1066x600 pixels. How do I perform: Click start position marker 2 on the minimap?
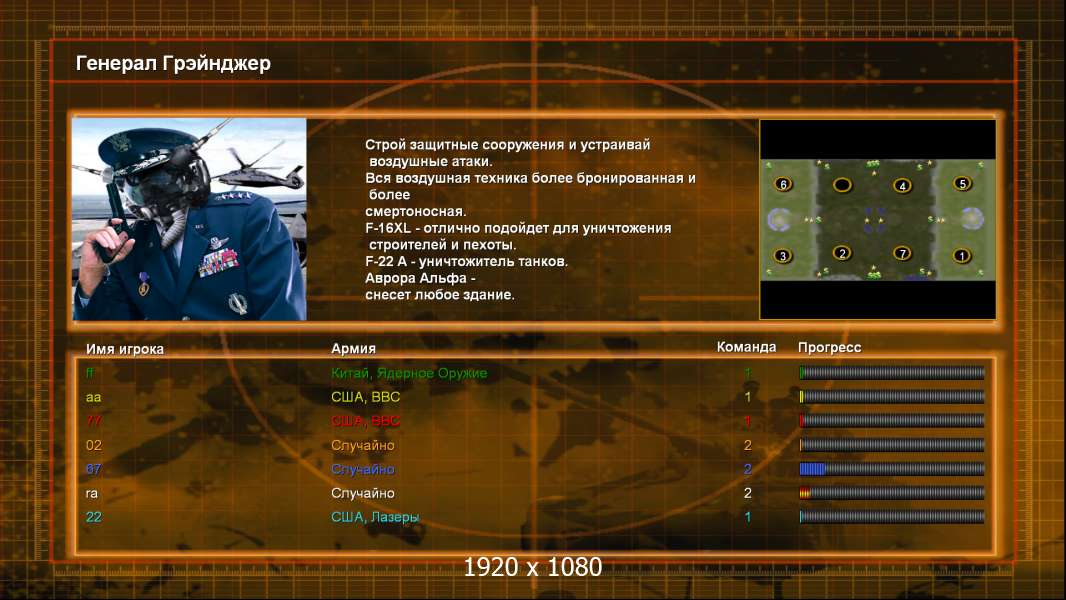(x=842, y=253)
